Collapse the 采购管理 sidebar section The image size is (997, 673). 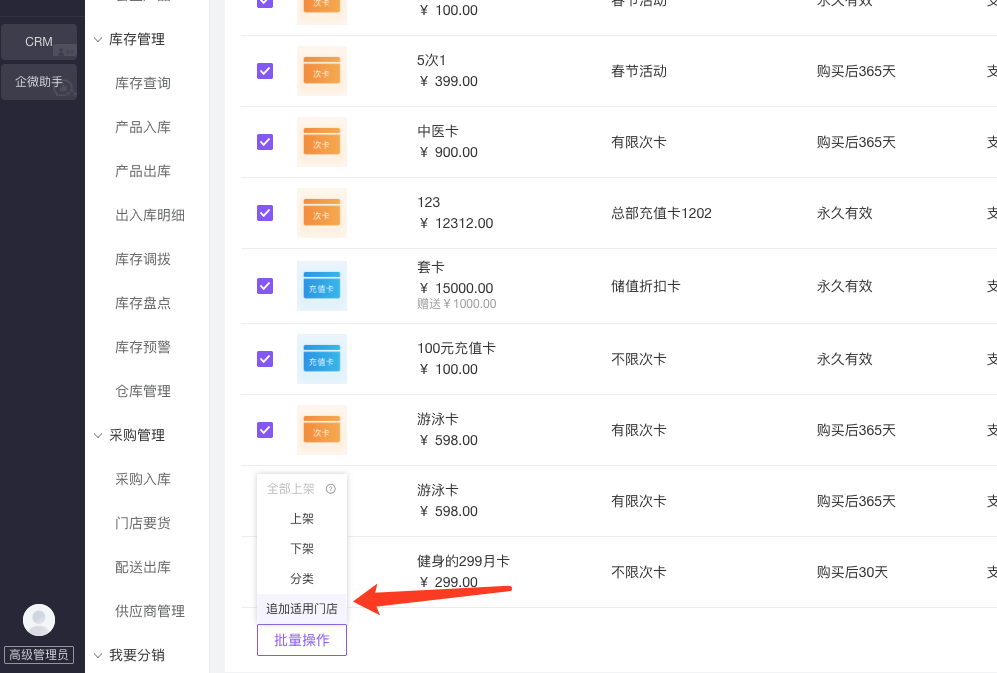click(98, 436)
